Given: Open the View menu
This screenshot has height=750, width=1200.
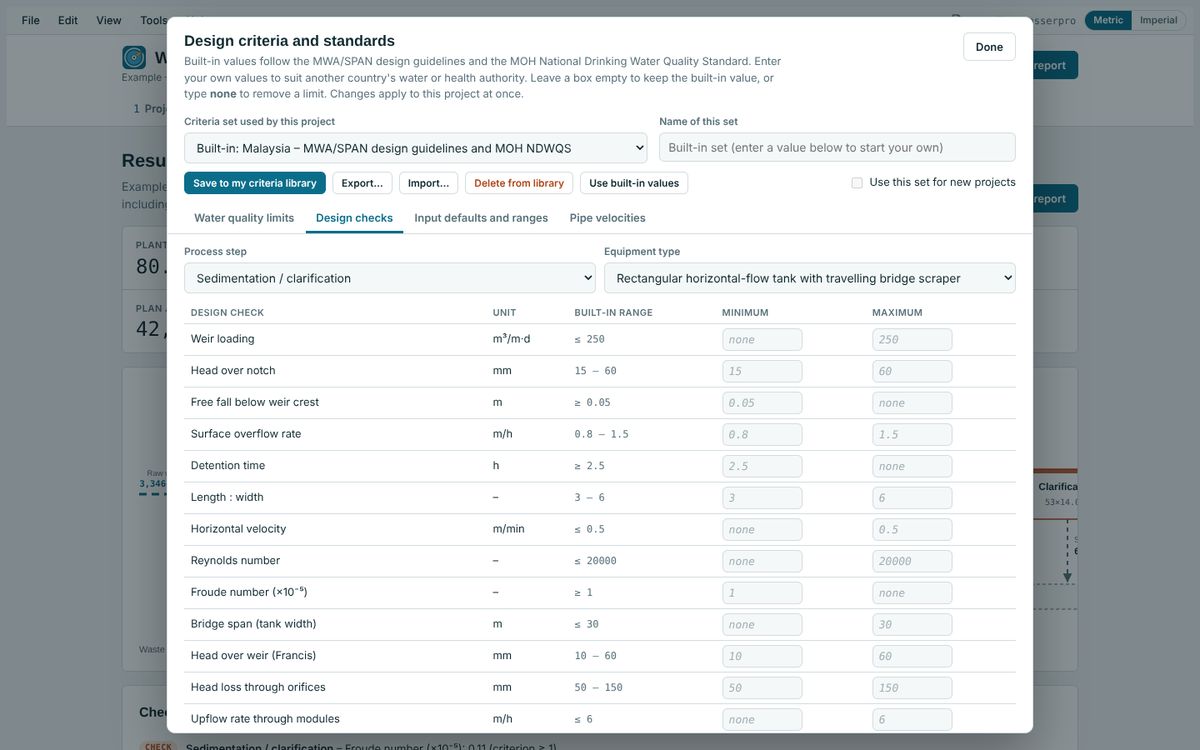Looking at the screenshot, I should click(109, 20).
